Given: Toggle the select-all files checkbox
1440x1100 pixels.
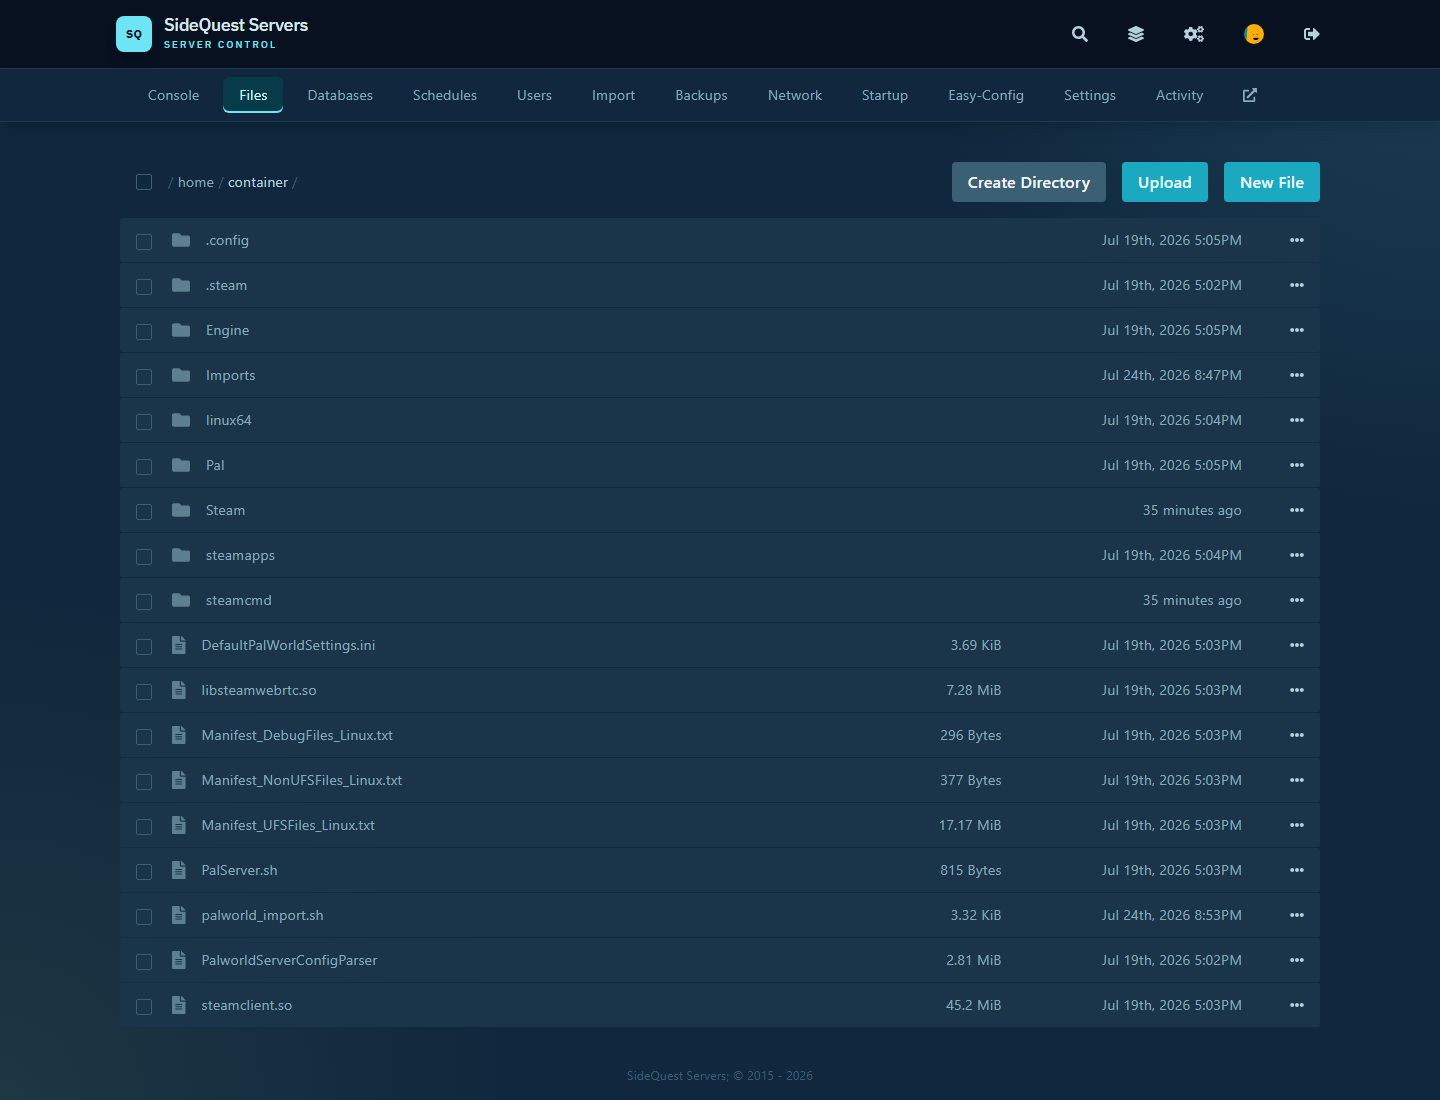Looking at the screenshot, I should pos(144,182).
